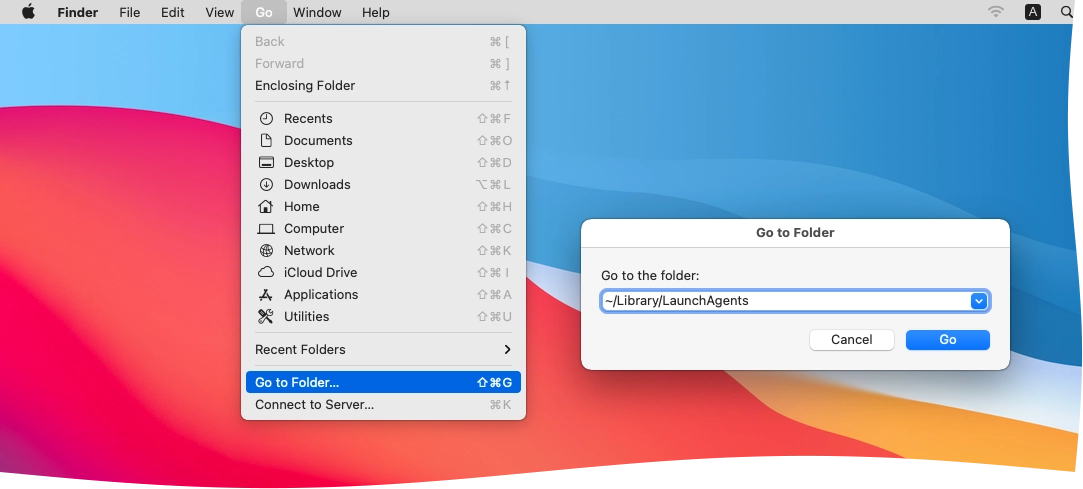Select Documents label in Go menu
The height and width of the screenshot is (489, 1083).
pos(318,141)
